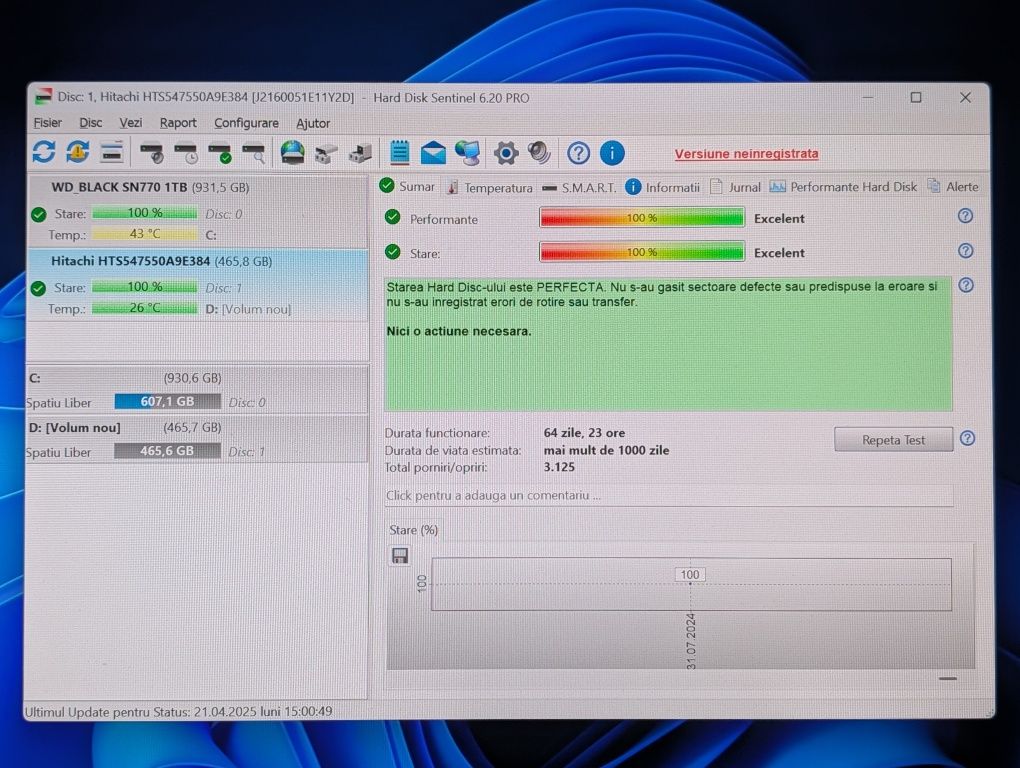Click the floppy save icon above the Stare chart
Viewport: 1020px width, 768px height.
coord(400,556)
